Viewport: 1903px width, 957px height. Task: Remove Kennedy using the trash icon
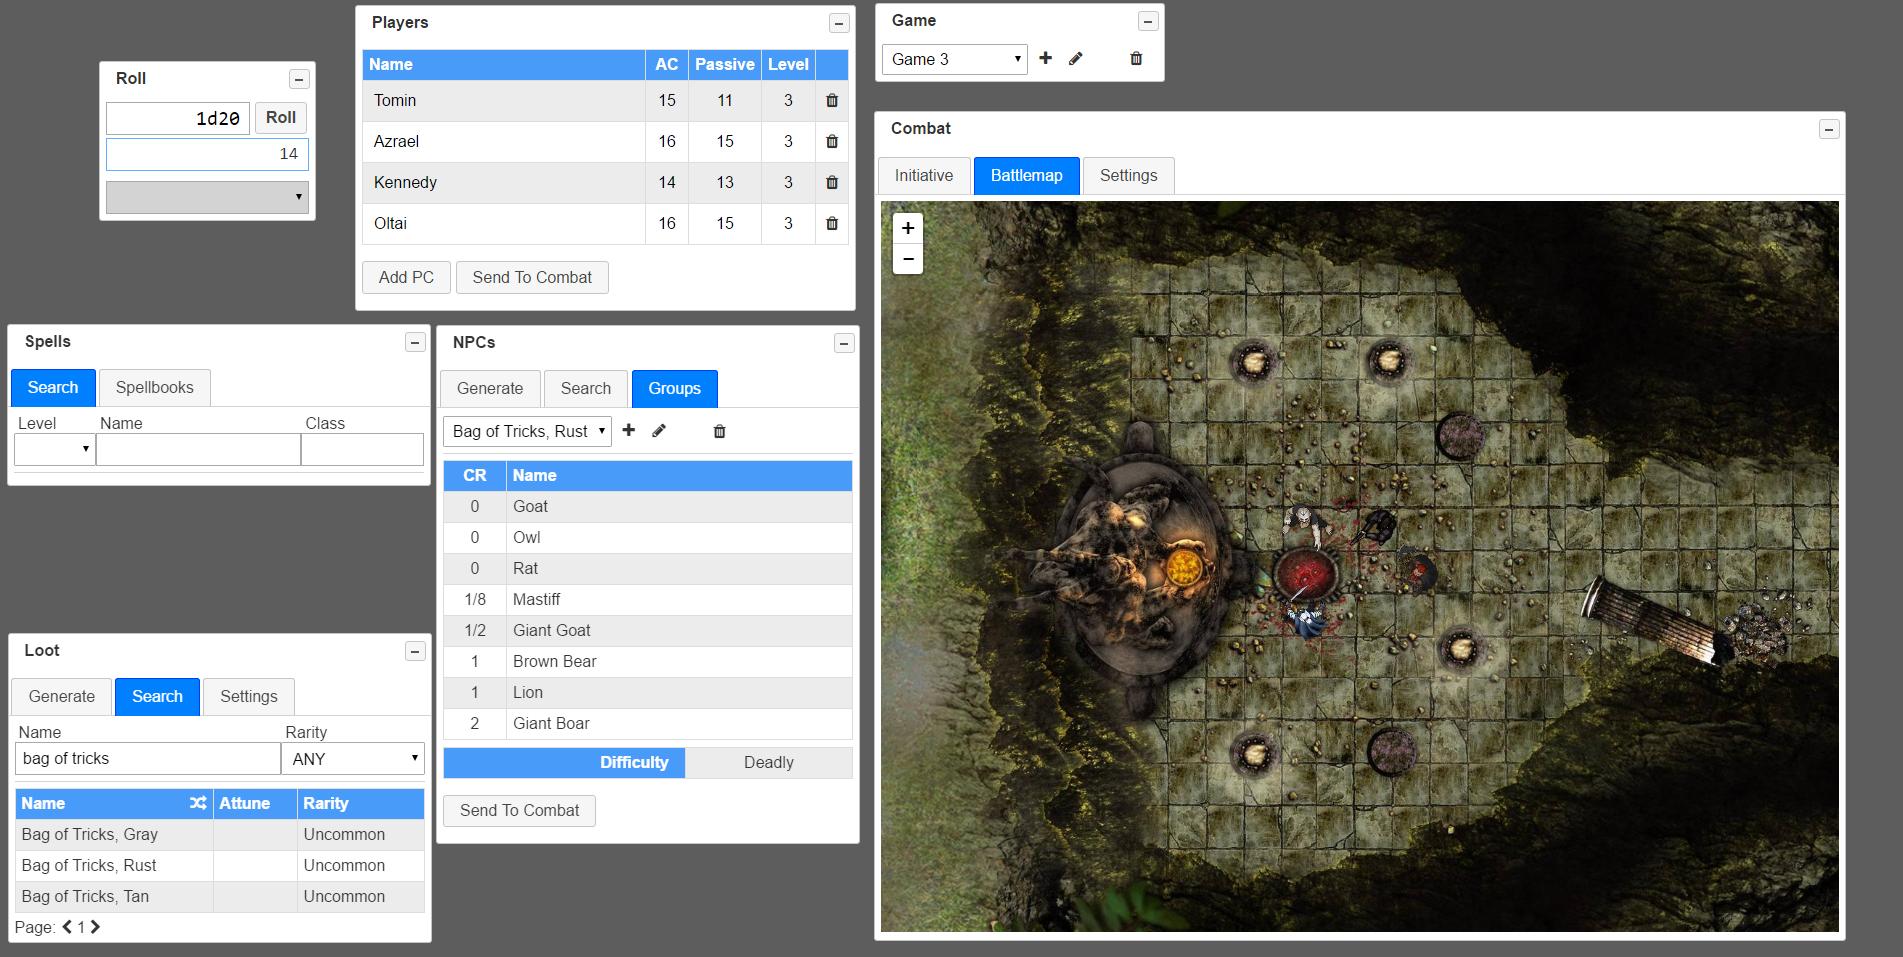[x=832, y=182]
